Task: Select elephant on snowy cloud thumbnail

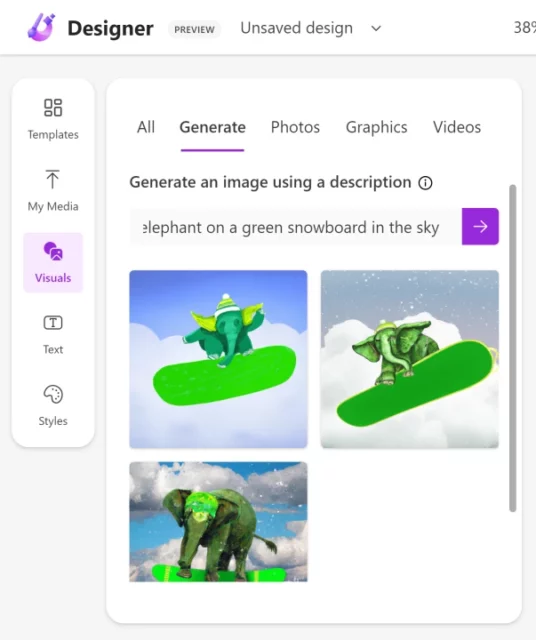Action: click(x=409, y=359)
